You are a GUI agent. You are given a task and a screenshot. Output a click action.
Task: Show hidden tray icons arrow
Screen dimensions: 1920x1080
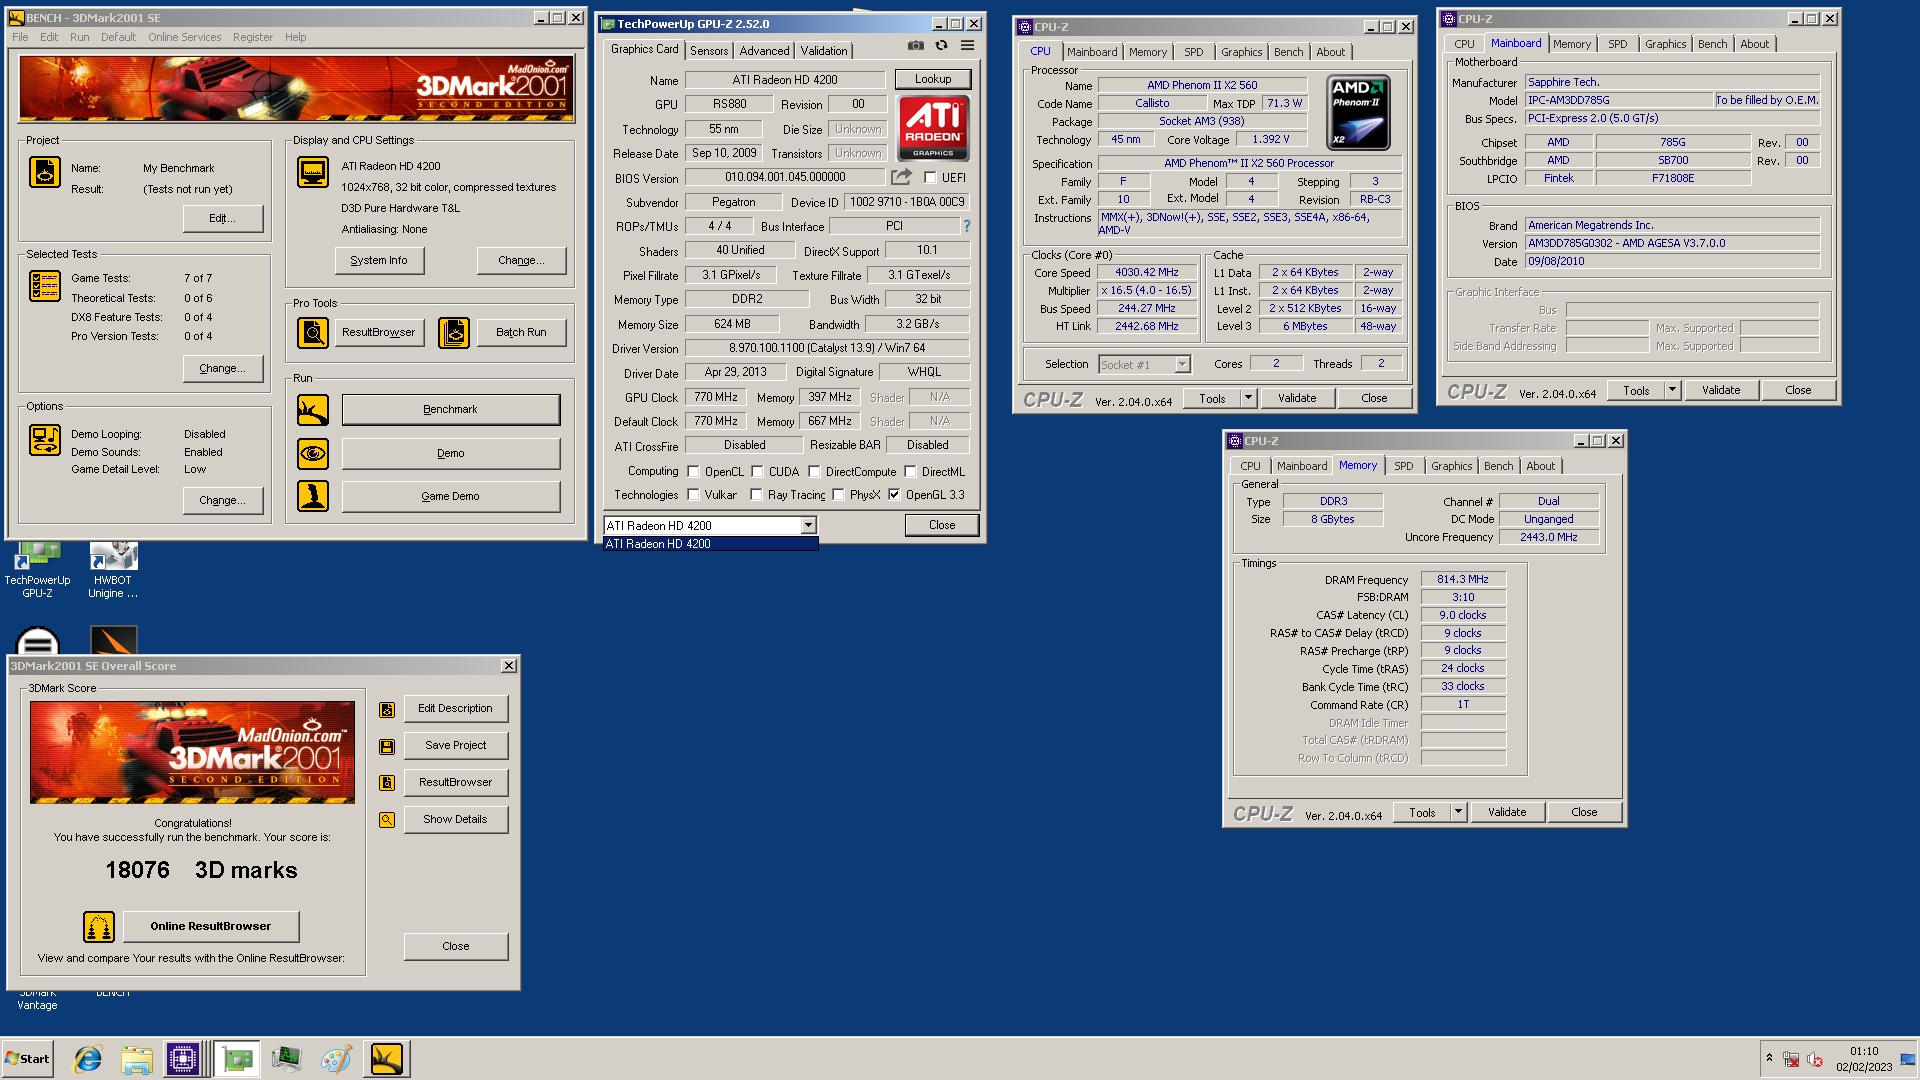pyautogui.click(x=1769, y=1058)
